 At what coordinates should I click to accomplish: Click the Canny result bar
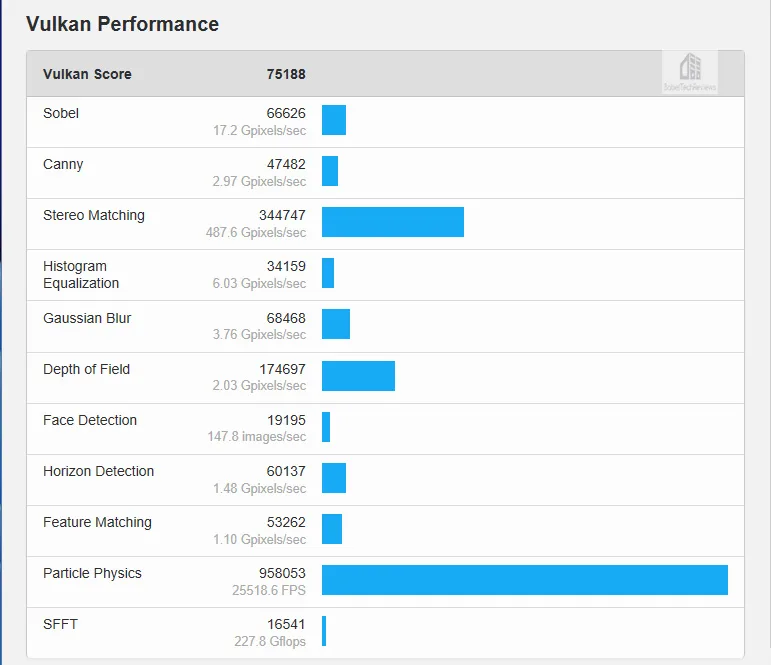[330, 171]
